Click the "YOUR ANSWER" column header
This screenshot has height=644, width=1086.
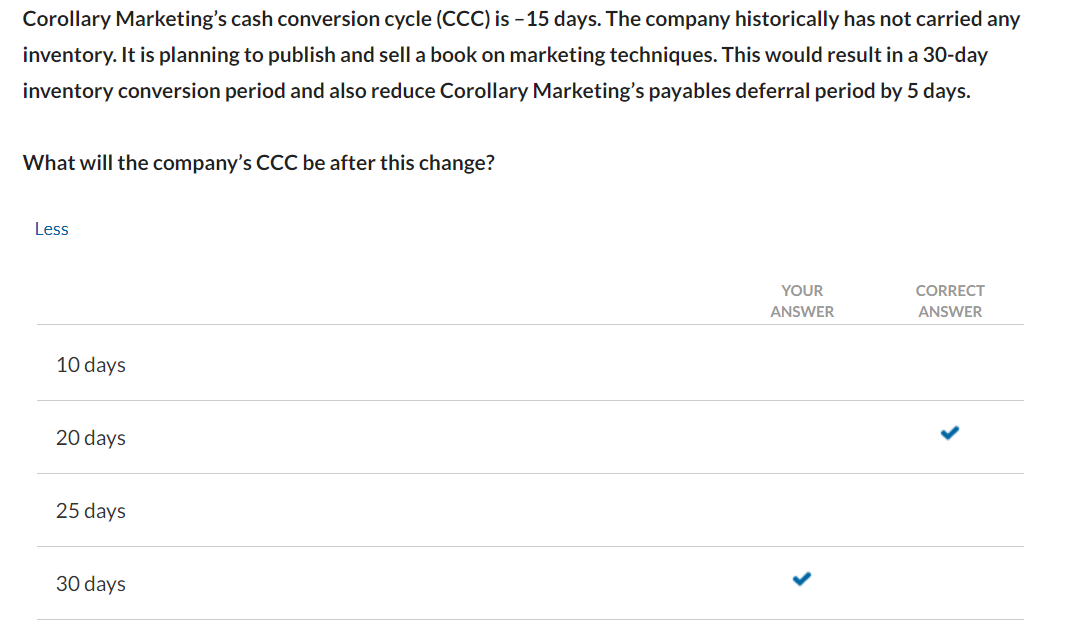(x=801, y=300)
